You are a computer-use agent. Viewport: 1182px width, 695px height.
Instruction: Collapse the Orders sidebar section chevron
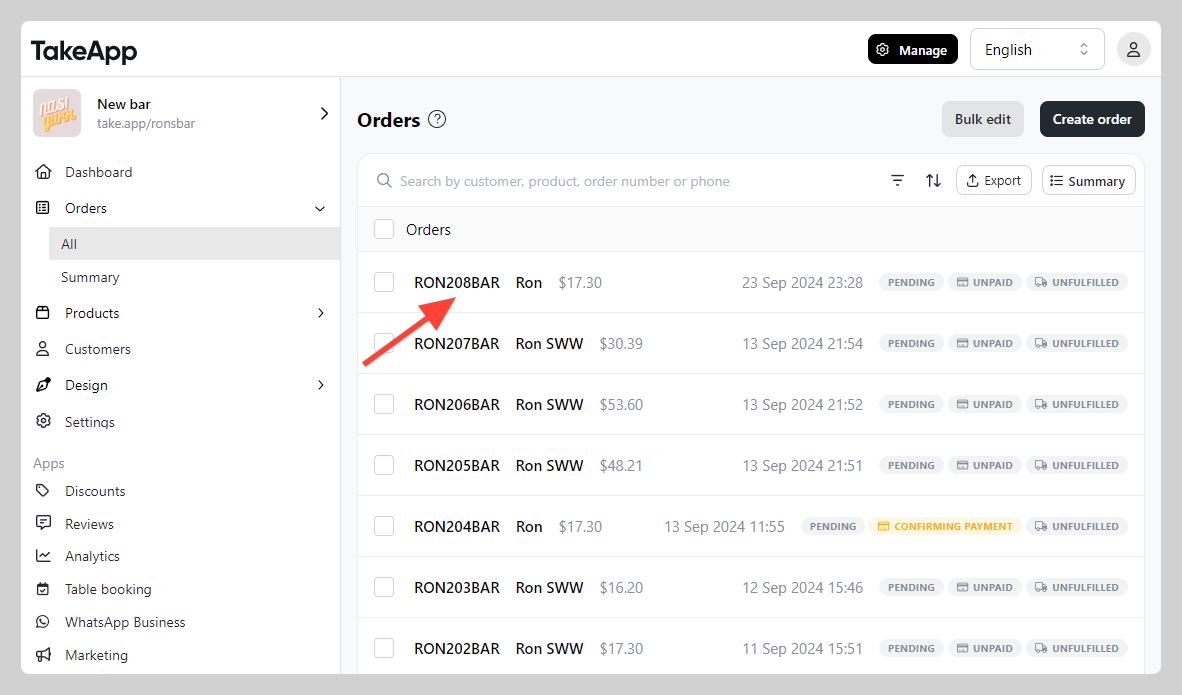(320, 208)
